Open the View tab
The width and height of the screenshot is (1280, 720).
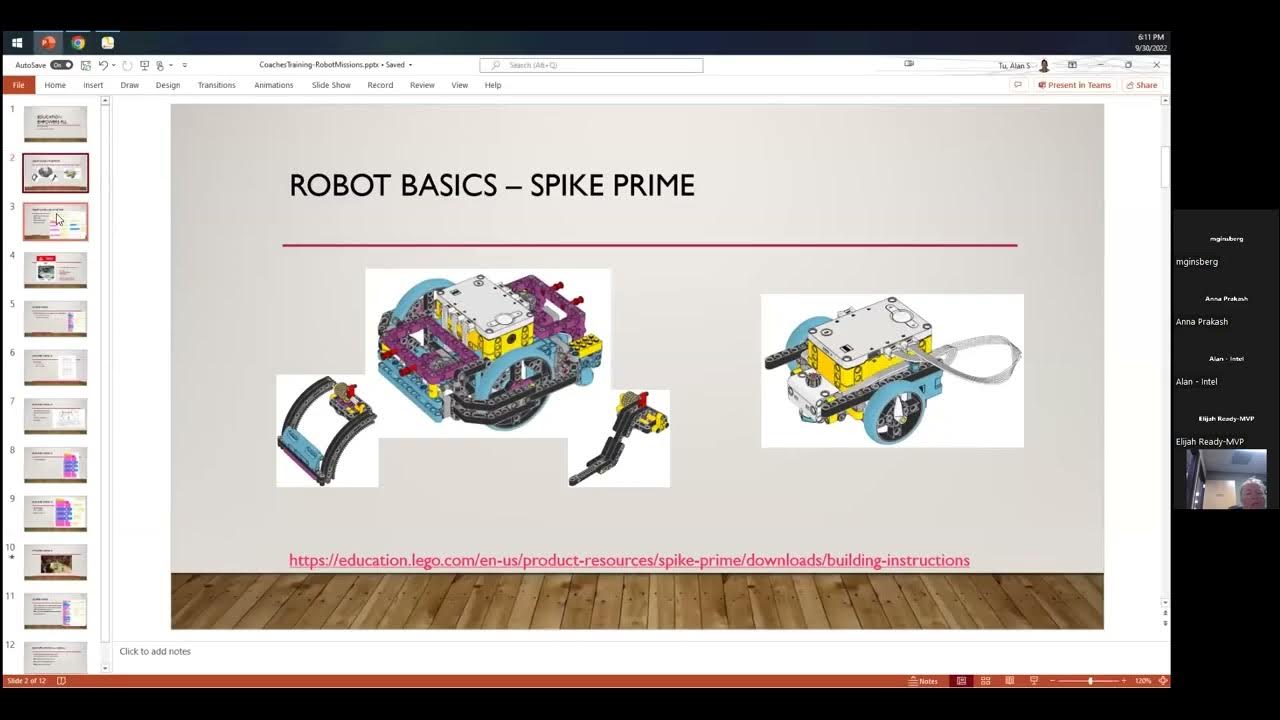coord(460,85)
